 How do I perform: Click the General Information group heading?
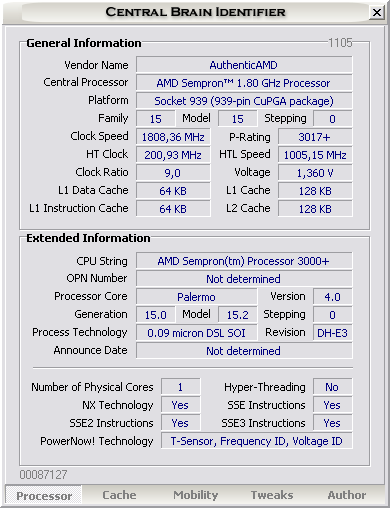click(x=84, y=43)
